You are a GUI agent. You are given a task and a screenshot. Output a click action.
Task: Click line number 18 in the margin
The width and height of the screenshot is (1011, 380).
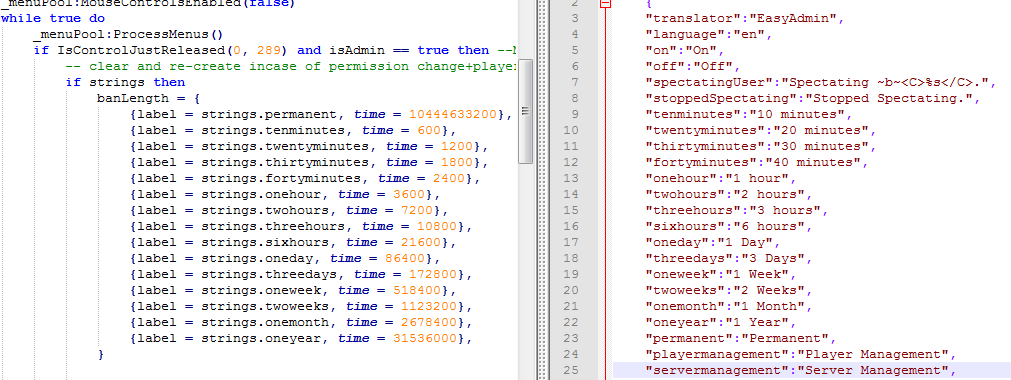572,258
